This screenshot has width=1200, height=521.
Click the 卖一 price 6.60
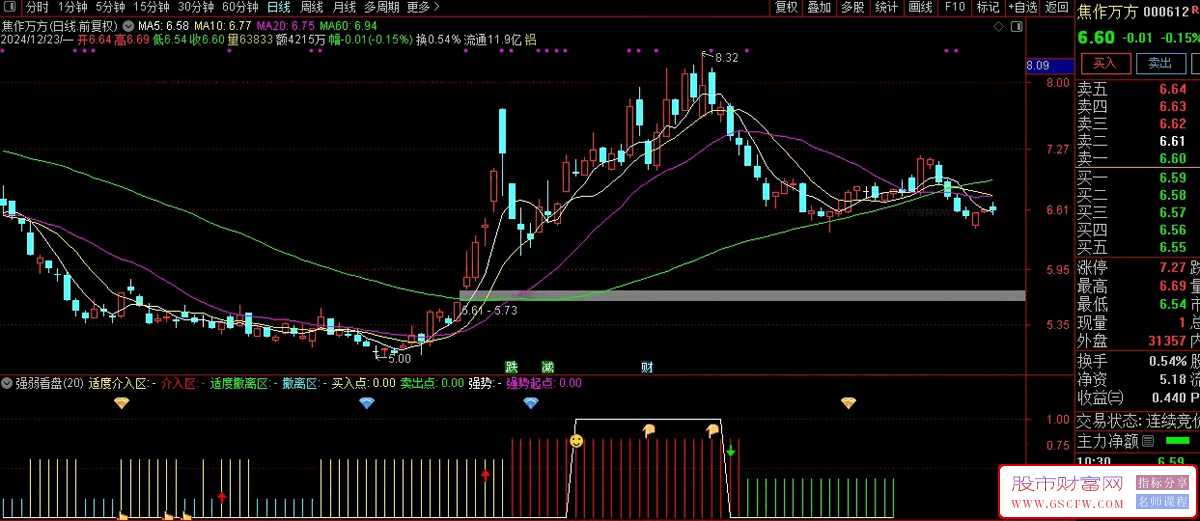[1172, 159]
